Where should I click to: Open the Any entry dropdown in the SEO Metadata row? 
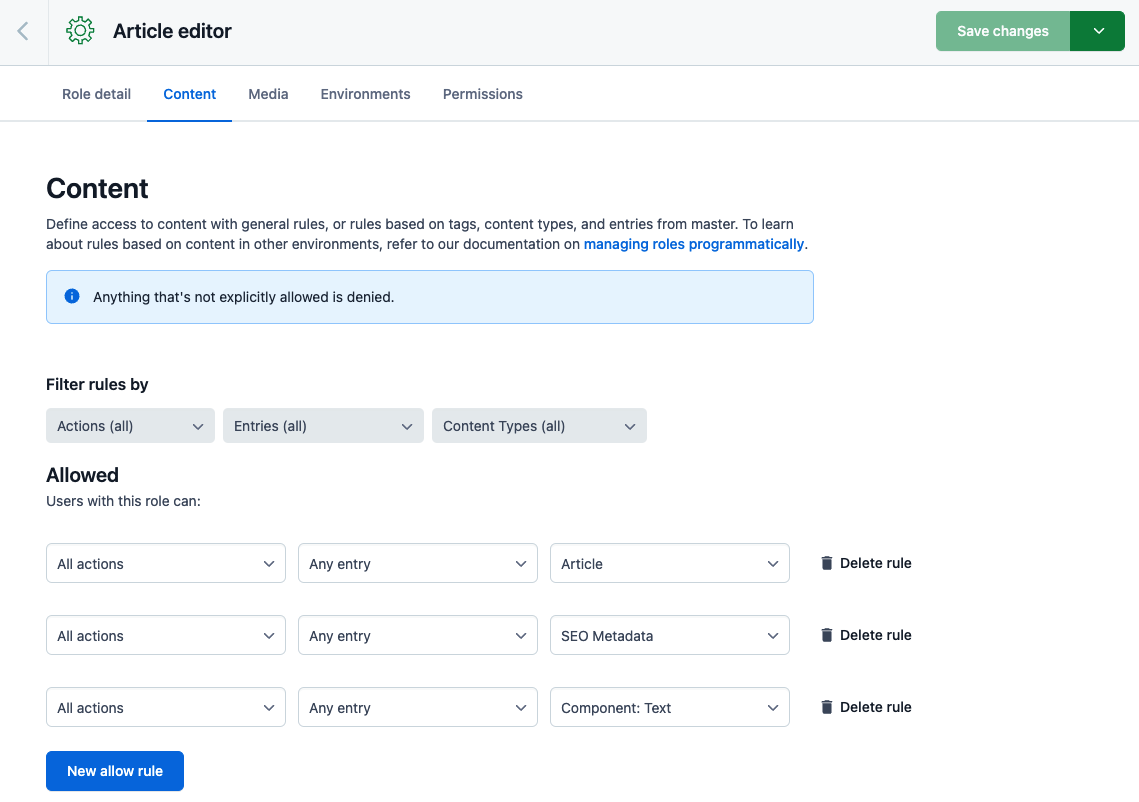tap(417, 635)
